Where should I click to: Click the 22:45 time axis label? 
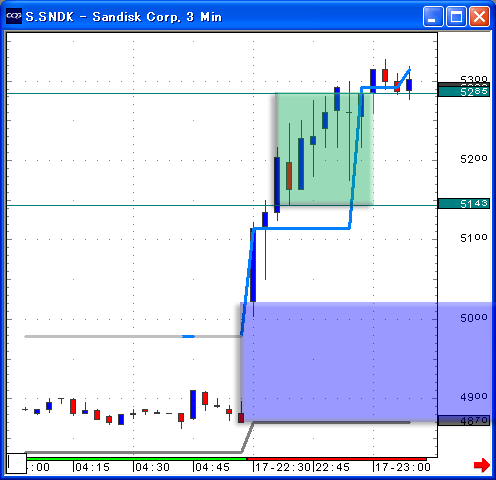(332, 467)
